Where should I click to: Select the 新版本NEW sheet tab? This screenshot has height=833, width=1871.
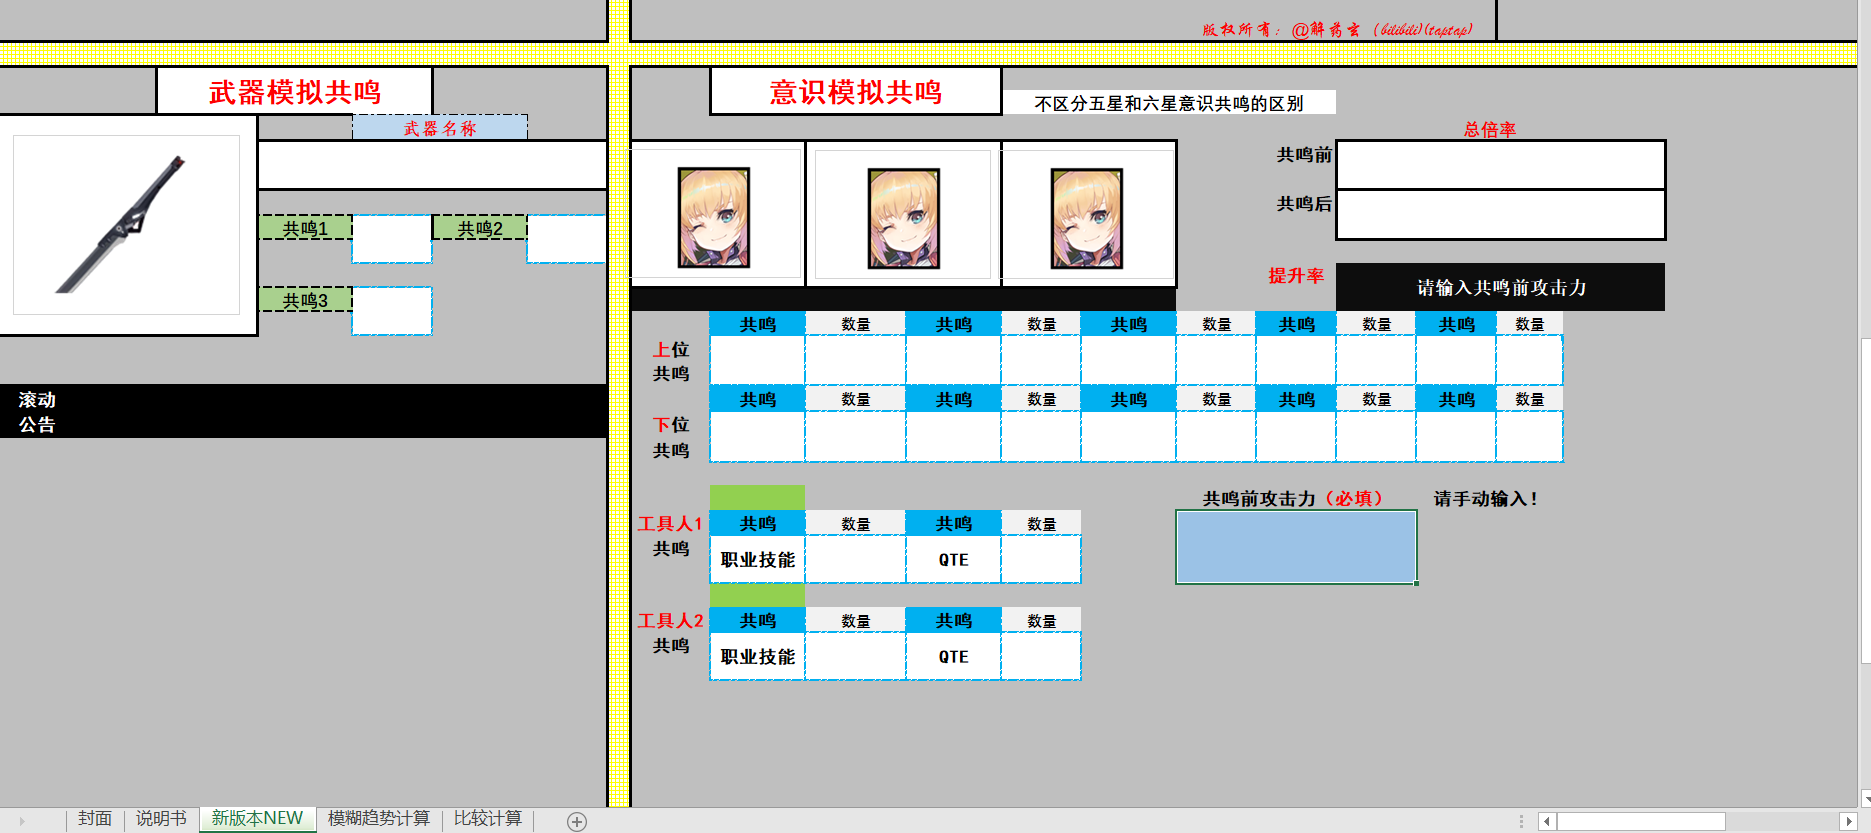[257, 819]
